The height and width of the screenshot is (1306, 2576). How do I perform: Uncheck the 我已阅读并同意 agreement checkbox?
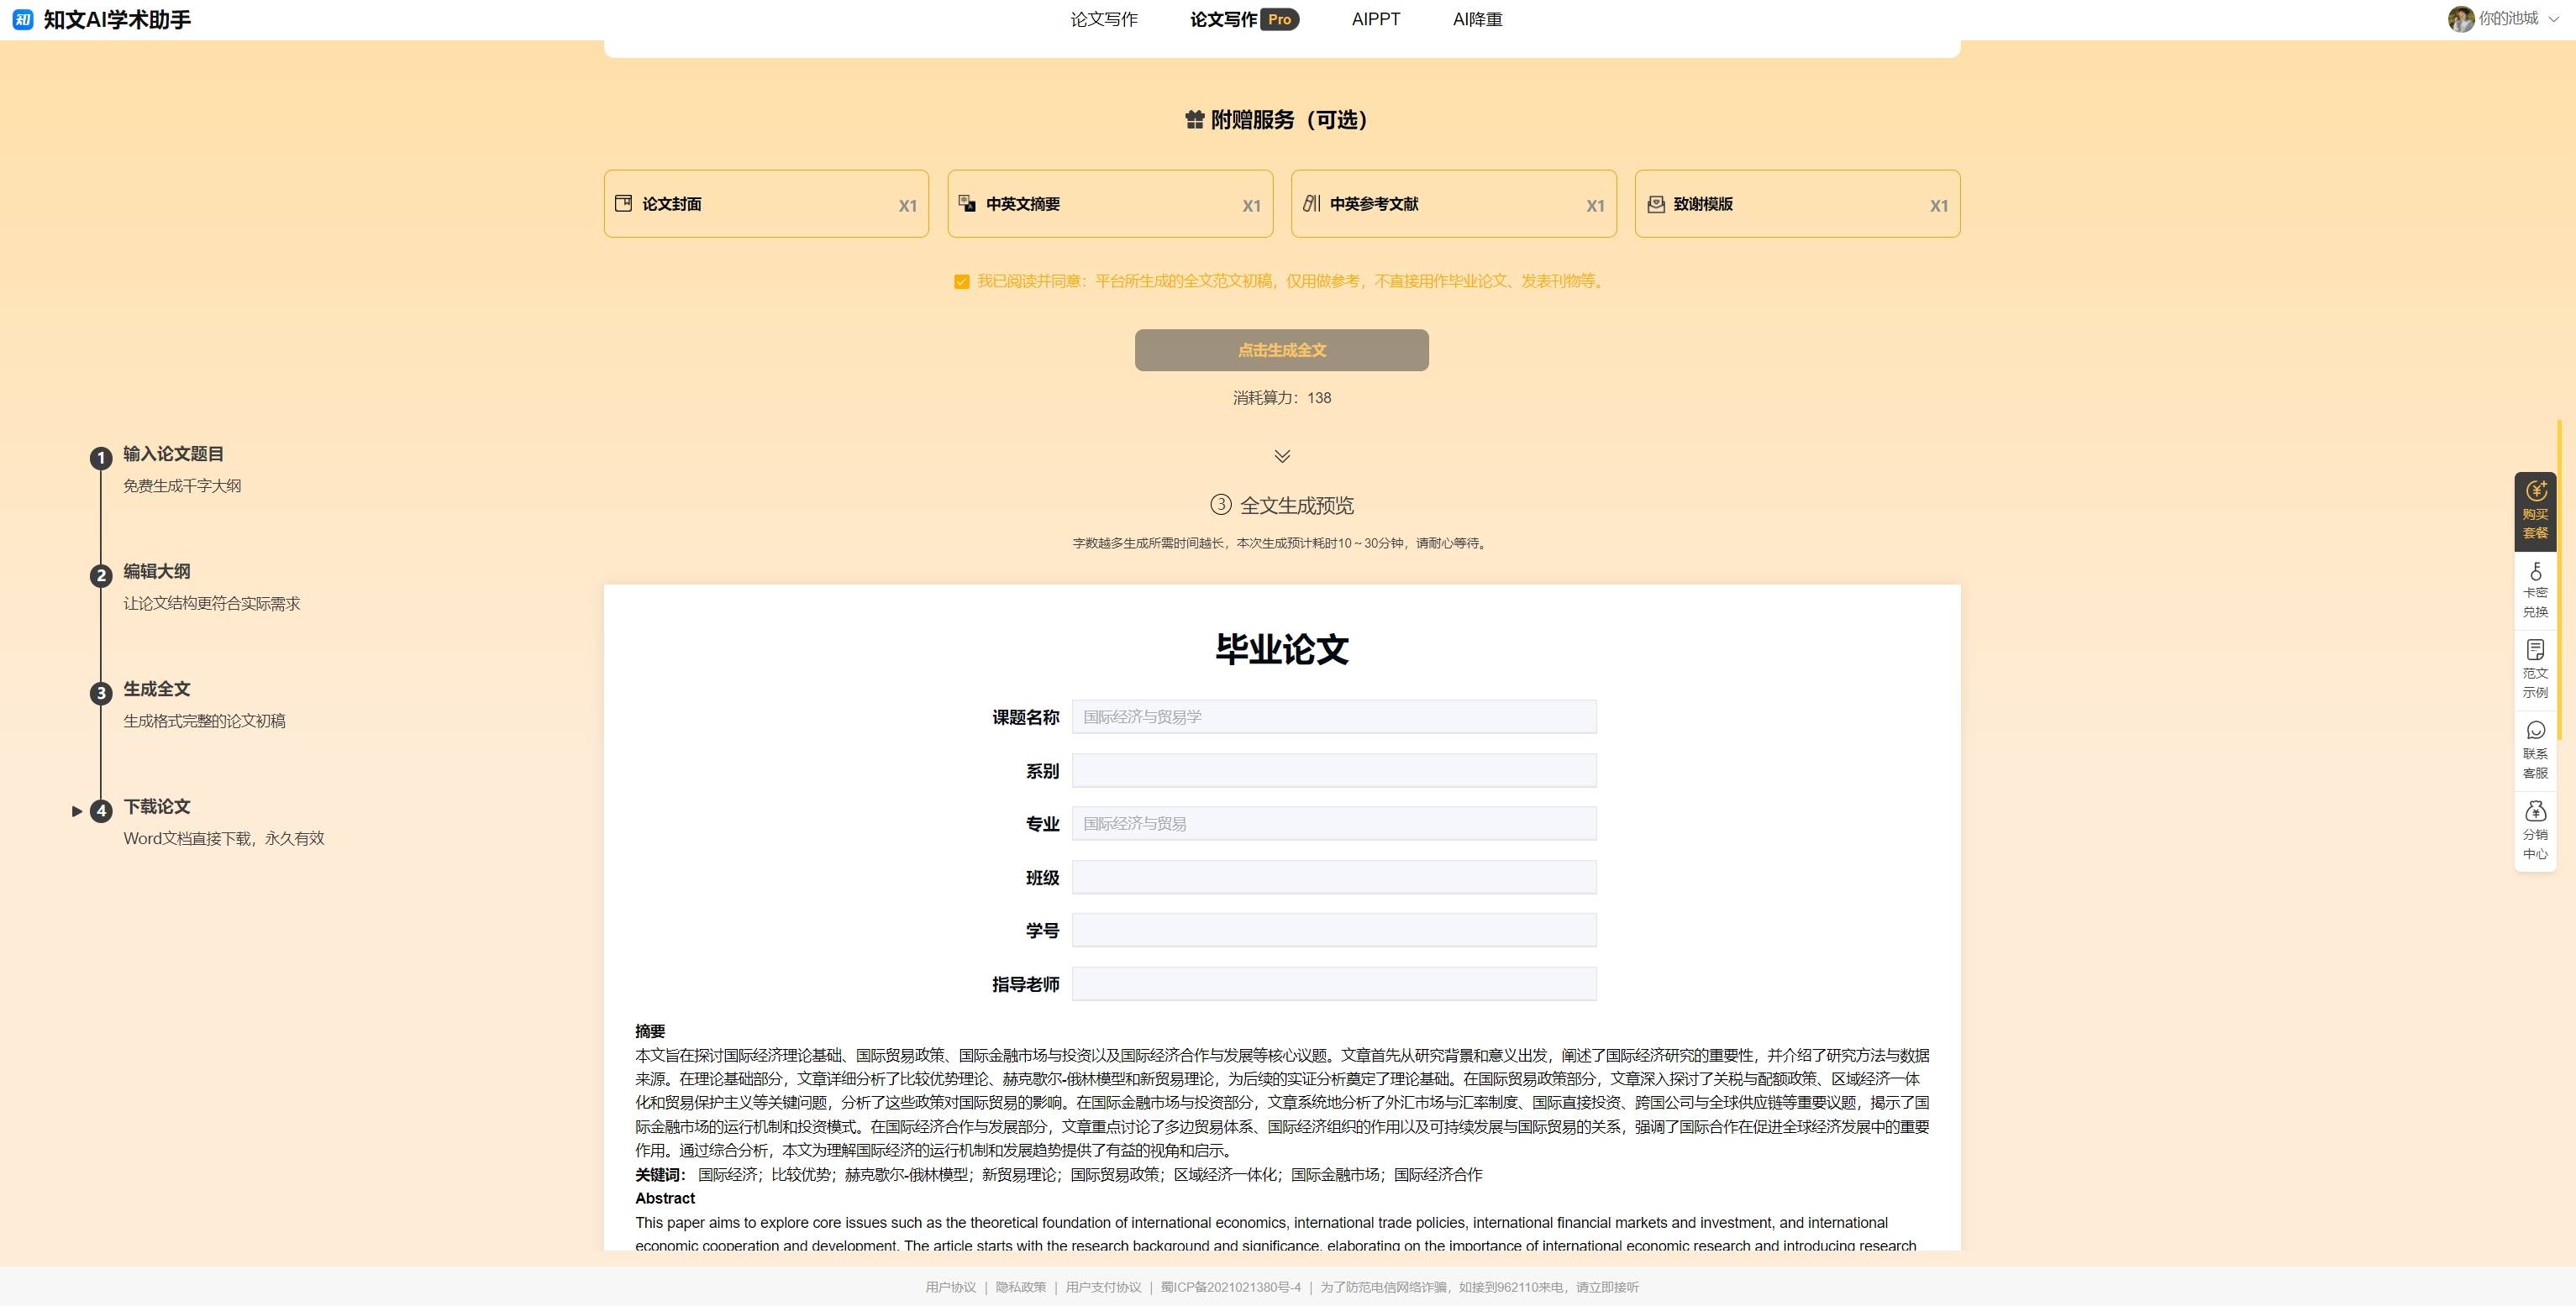click(x=961, y=282)
